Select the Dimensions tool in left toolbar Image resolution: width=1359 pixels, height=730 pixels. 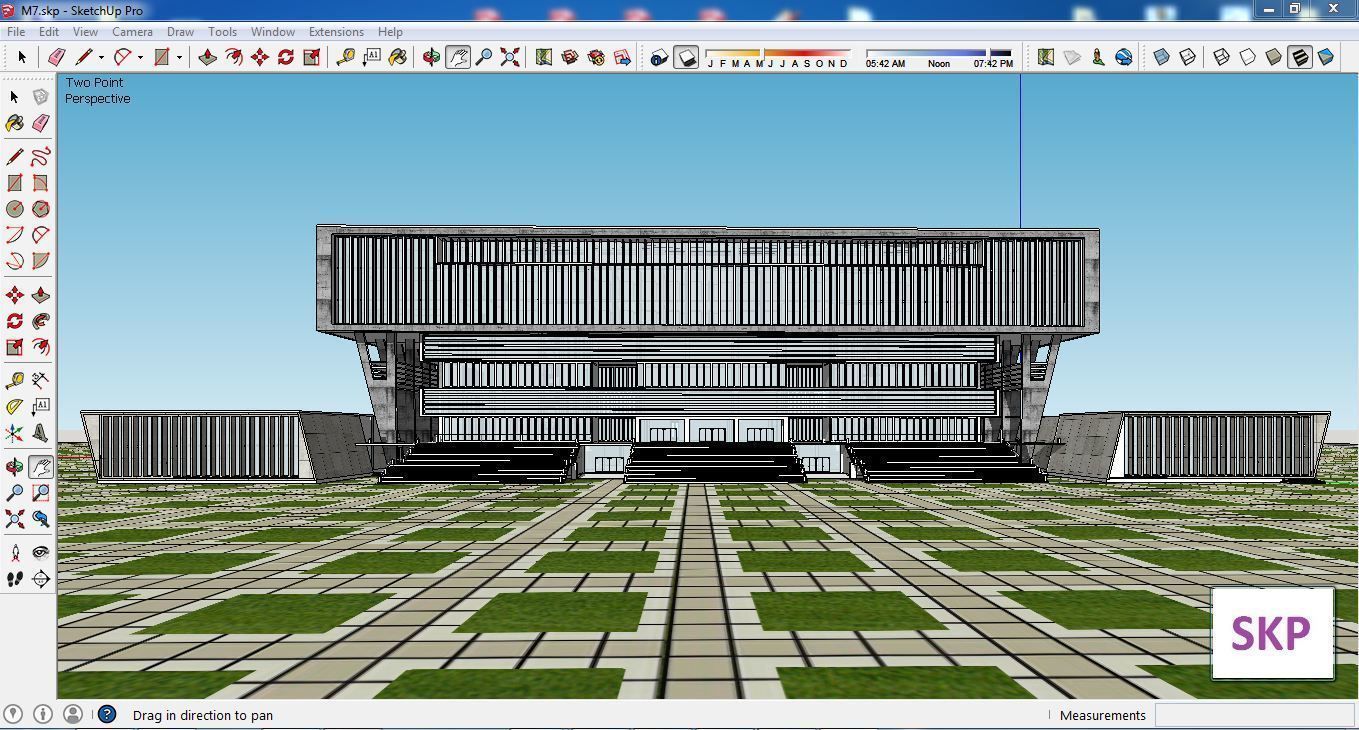(41, 381)
